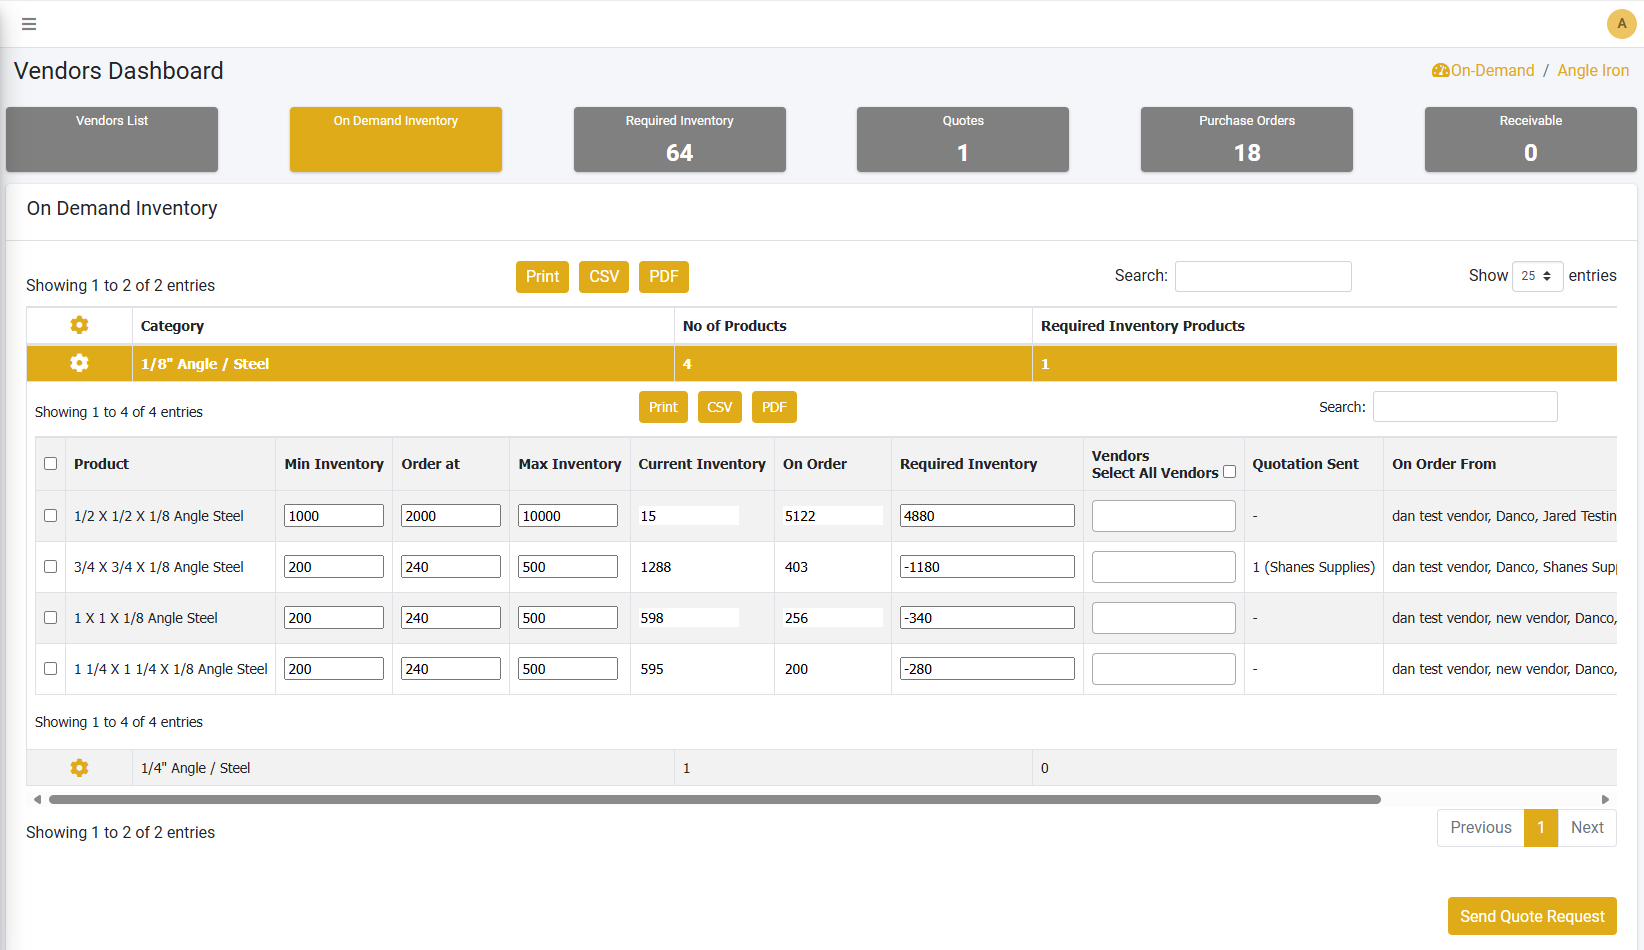Click the user avatar icon
Viewport: 1644px width, 950px height.
pos(1621,24)
